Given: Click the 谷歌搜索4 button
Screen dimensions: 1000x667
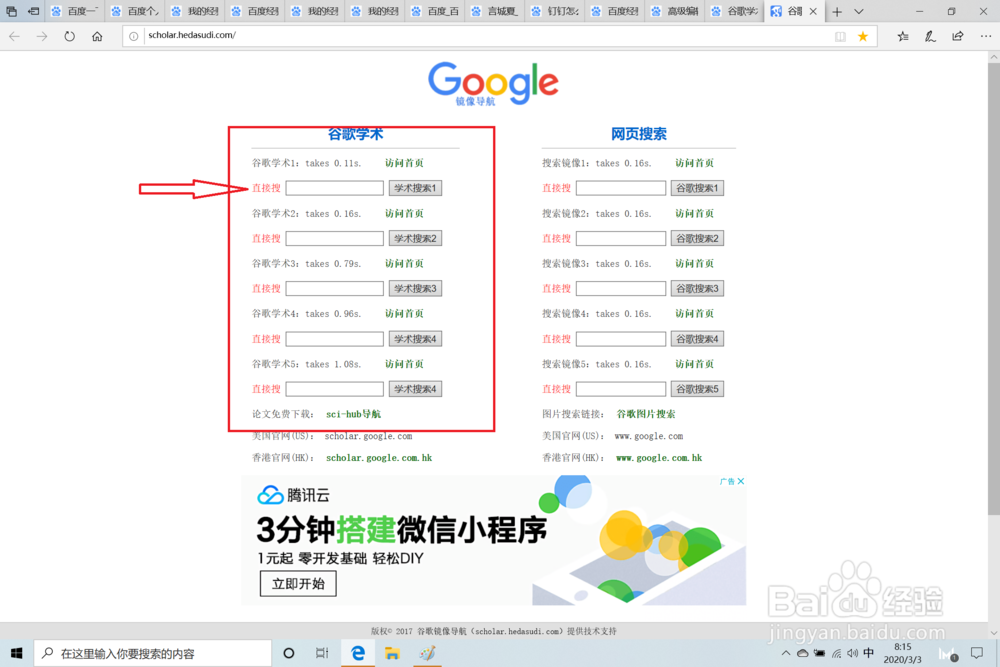Looking at the screenshot, I should click(x=697, y=339).
